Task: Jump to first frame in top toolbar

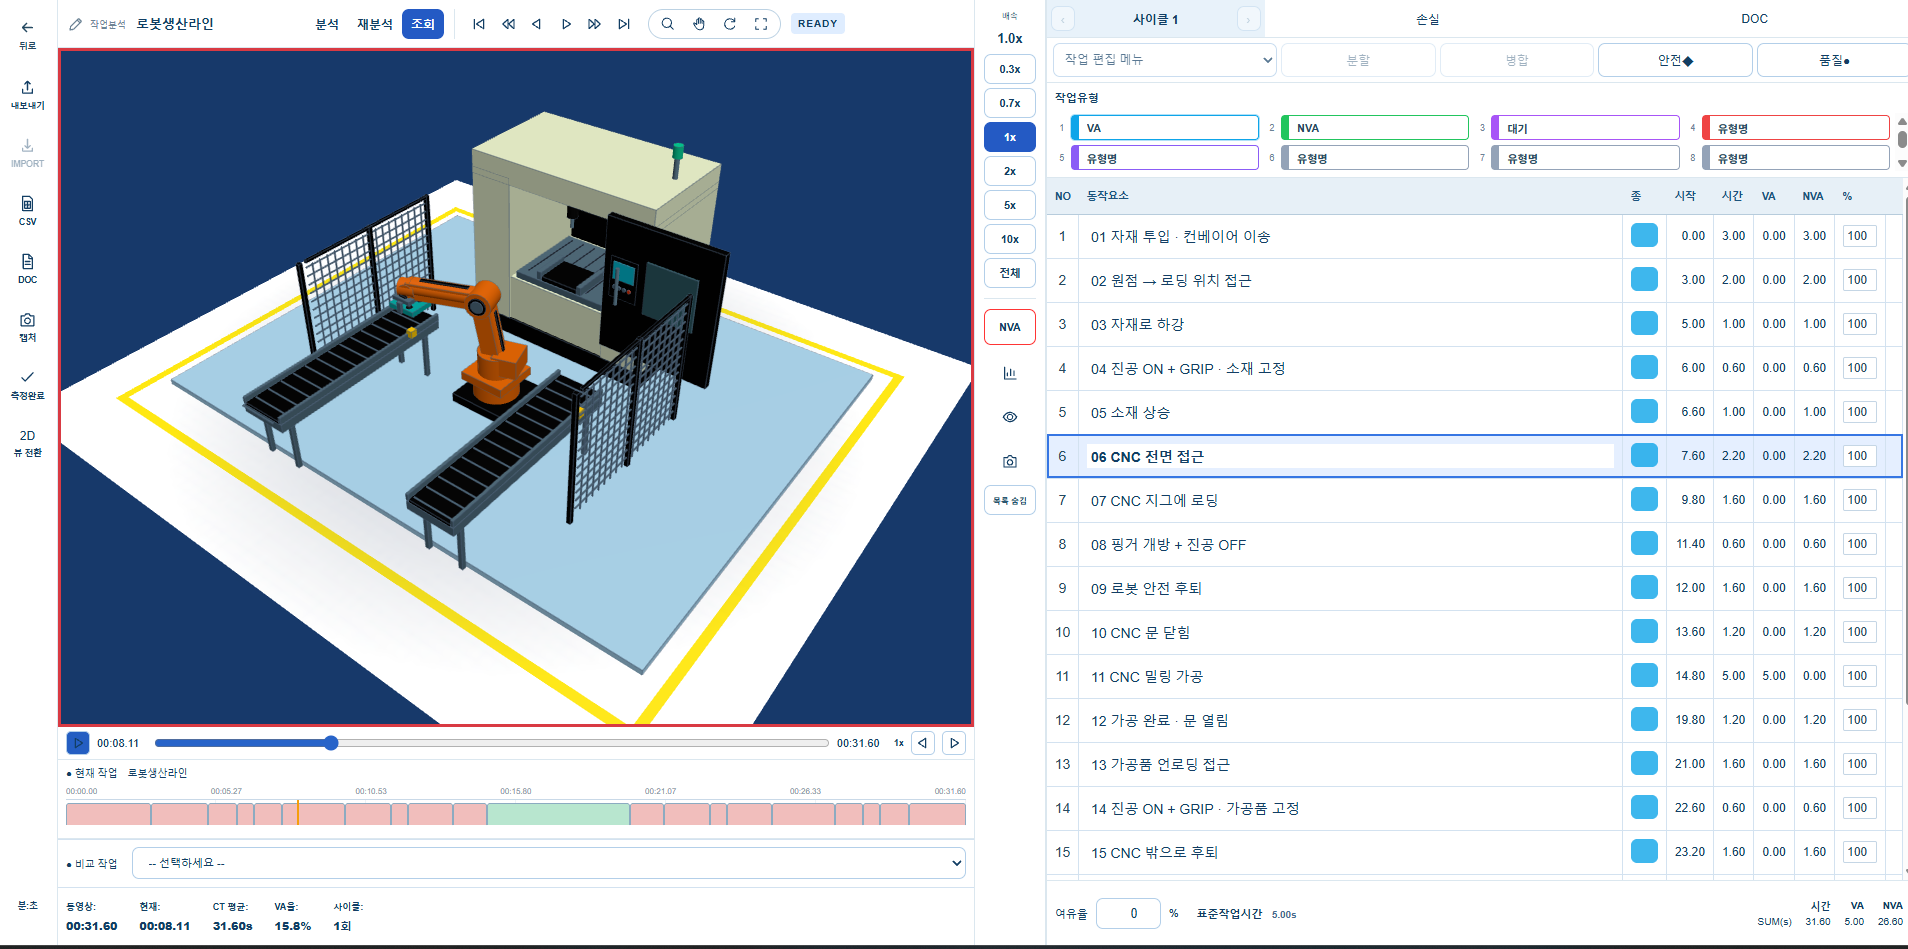Action: (479, 24)
